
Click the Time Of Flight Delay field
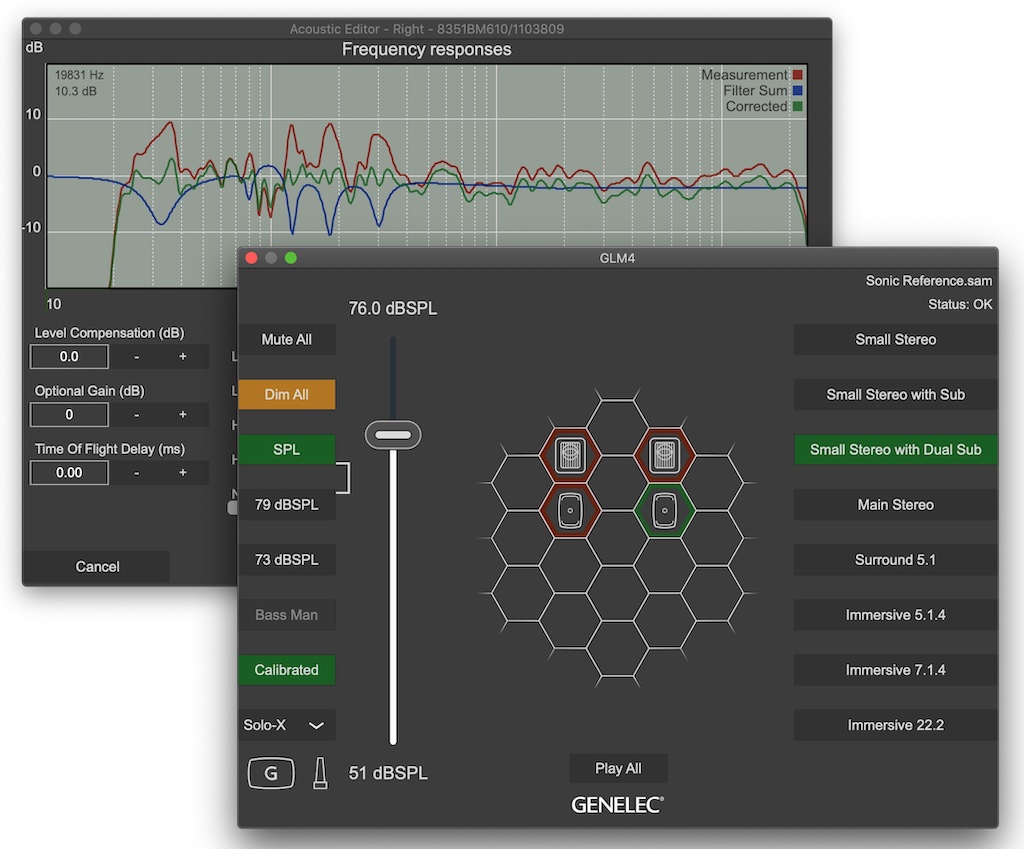69,472
